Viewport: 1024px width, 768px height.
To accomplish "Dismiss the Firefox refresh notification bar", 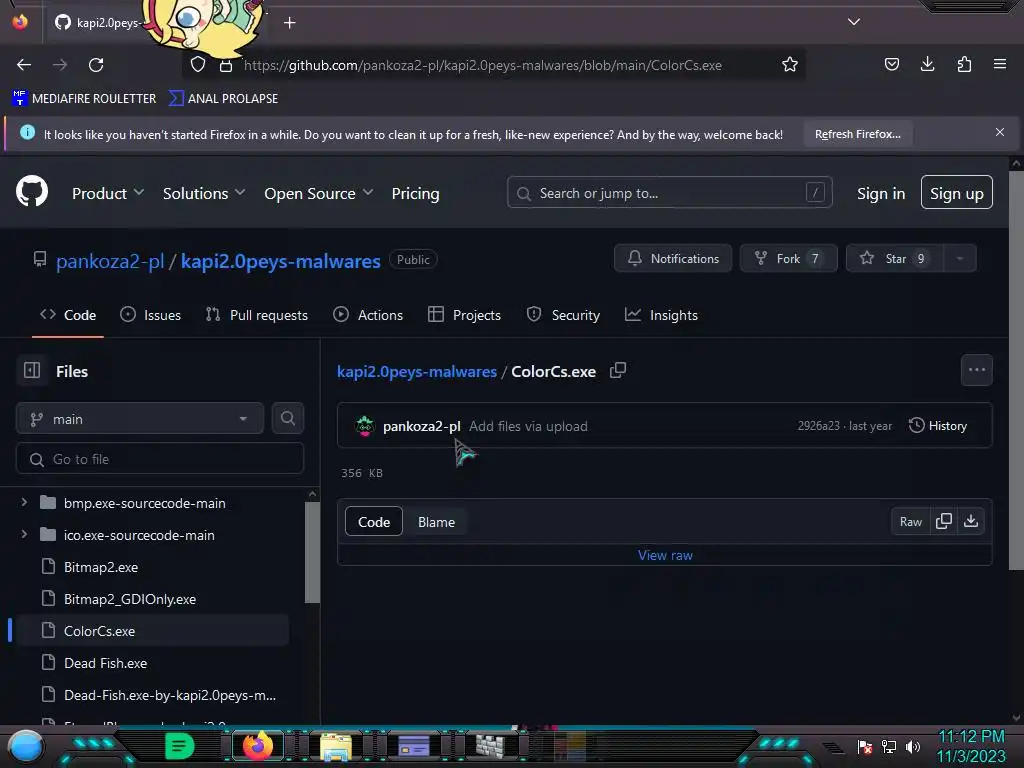I will pos(999,133).
